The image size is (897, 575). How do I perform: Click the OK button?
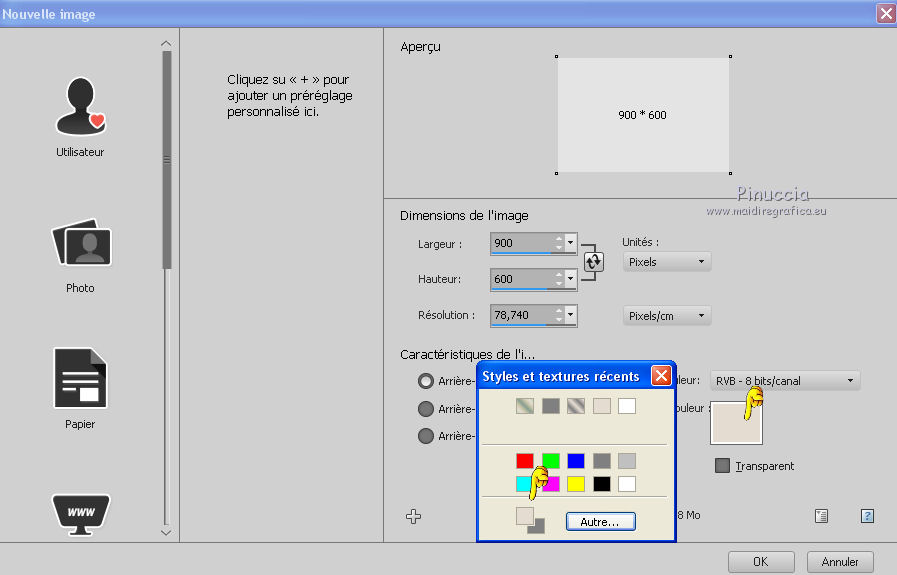click(761, 562)
